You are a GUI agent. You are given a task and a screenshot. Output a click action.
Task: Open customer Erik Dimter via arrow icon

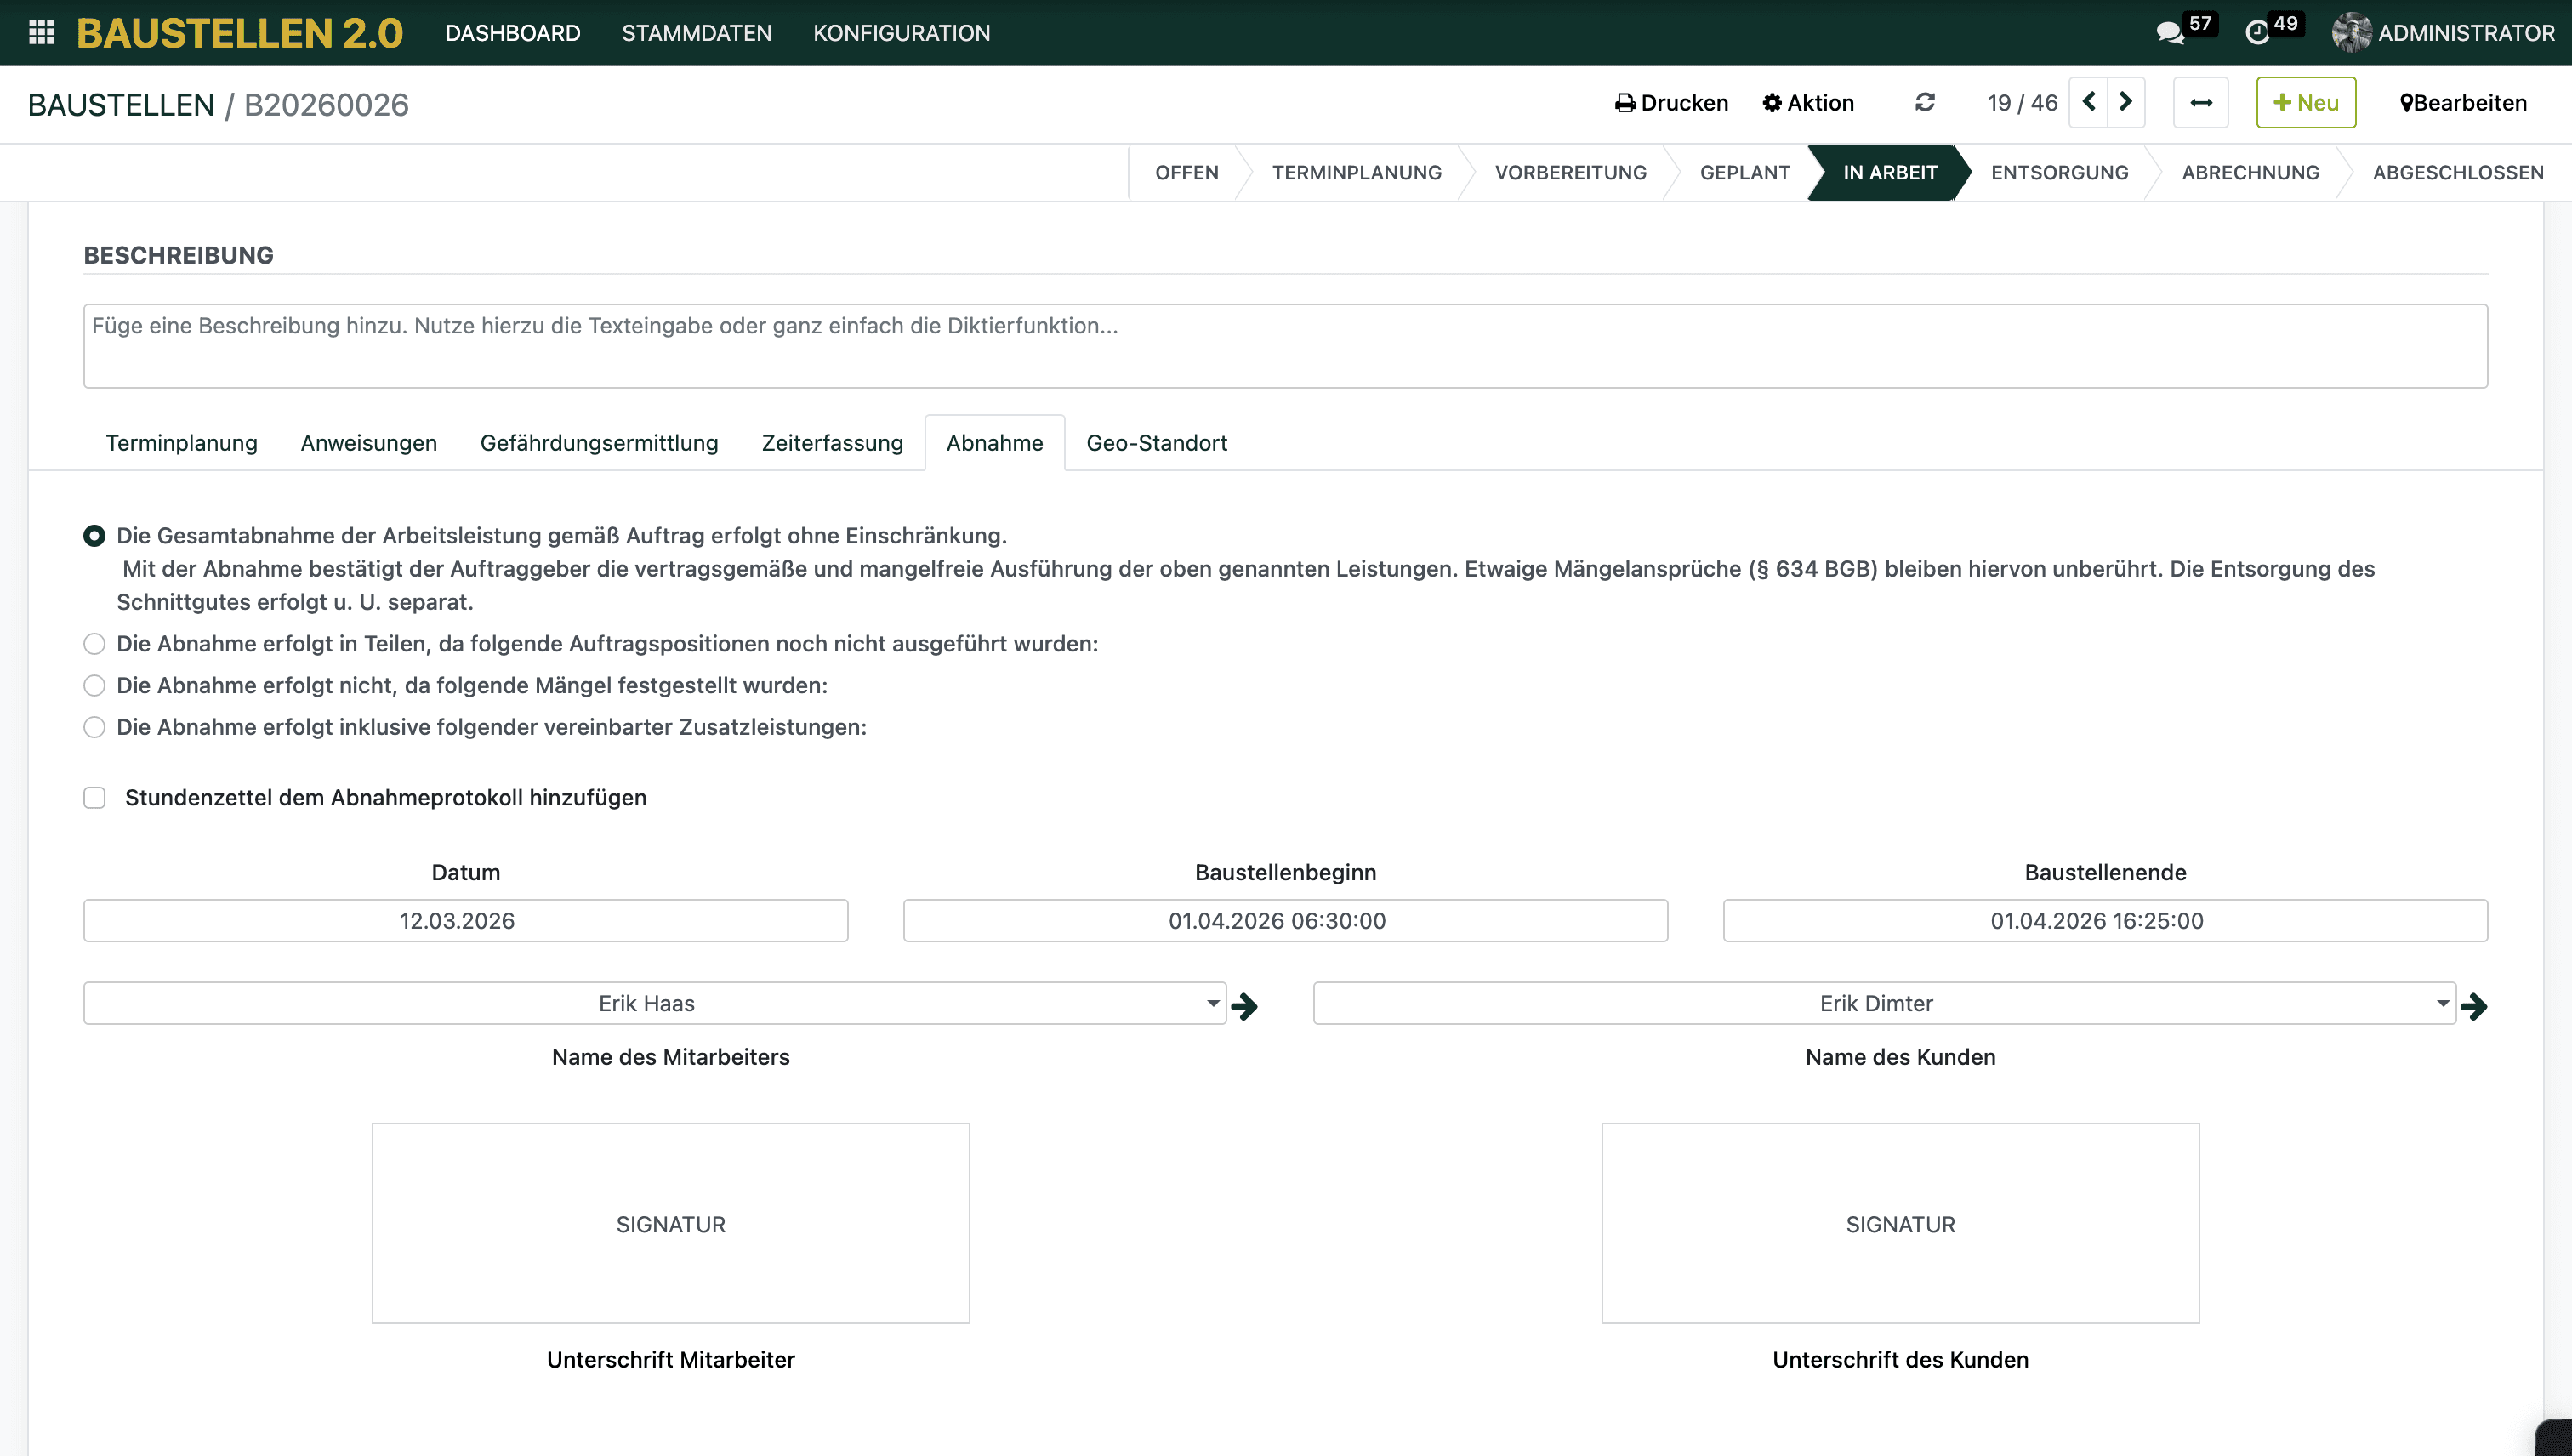pos(2473,1005)
